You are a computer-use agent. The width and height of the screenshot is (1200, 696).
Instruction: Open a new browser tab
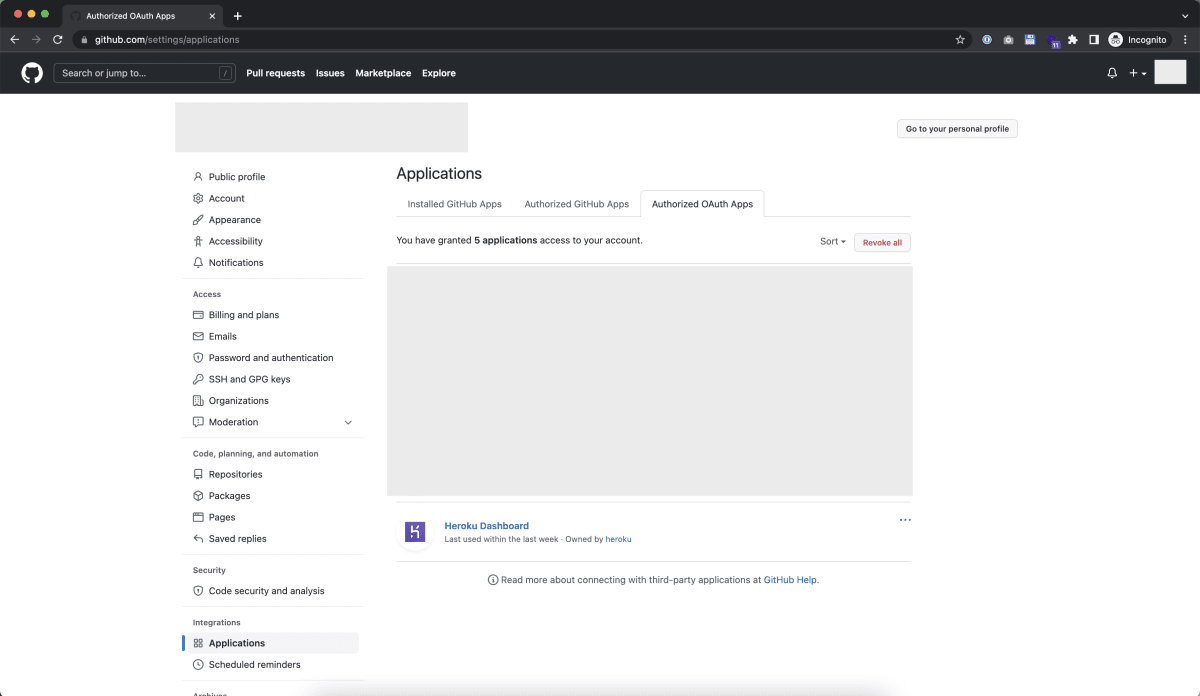[237, 16]
